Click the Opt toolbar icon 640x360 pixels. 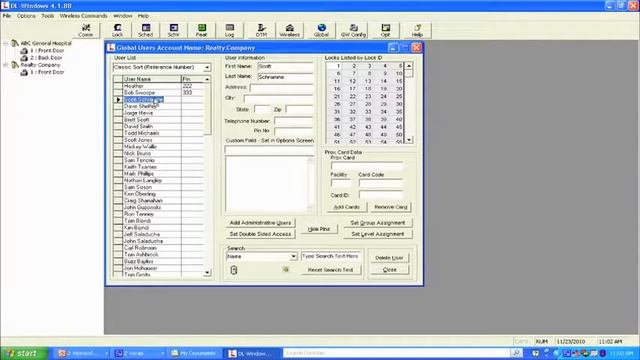click(385, 30)
